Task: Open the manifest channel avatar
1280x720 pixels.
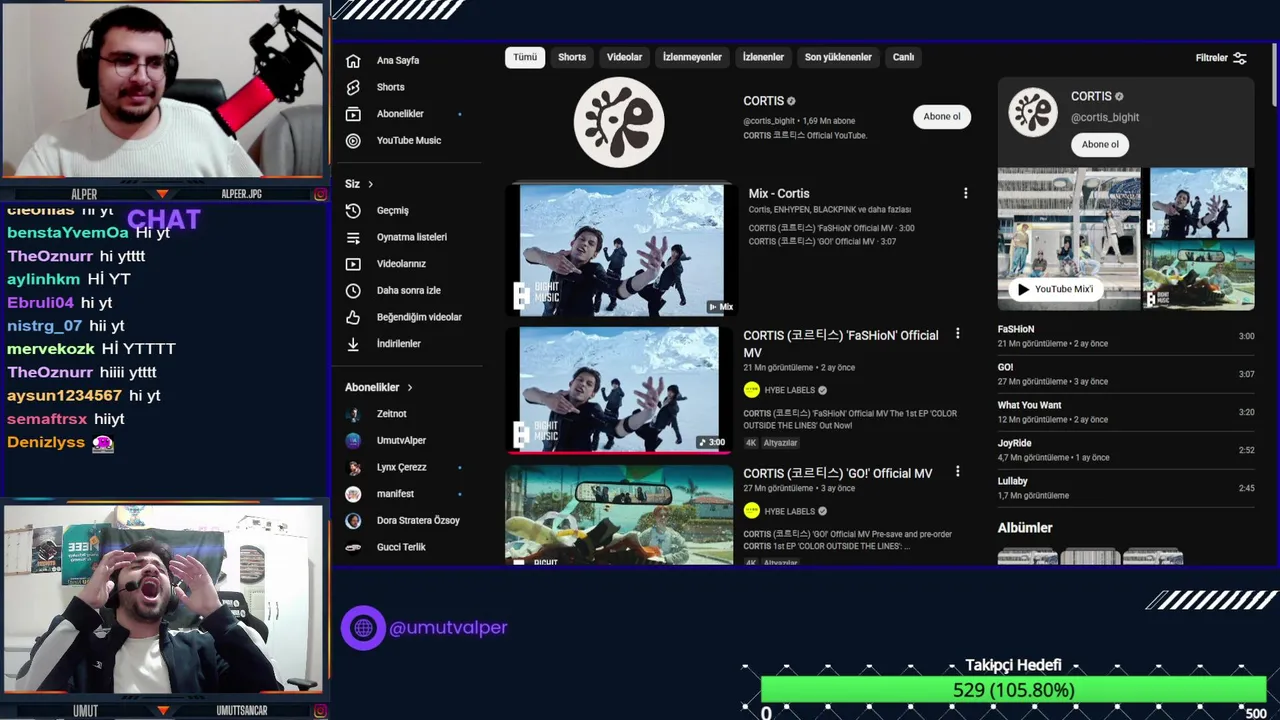Action: click(x=353, y=494)
